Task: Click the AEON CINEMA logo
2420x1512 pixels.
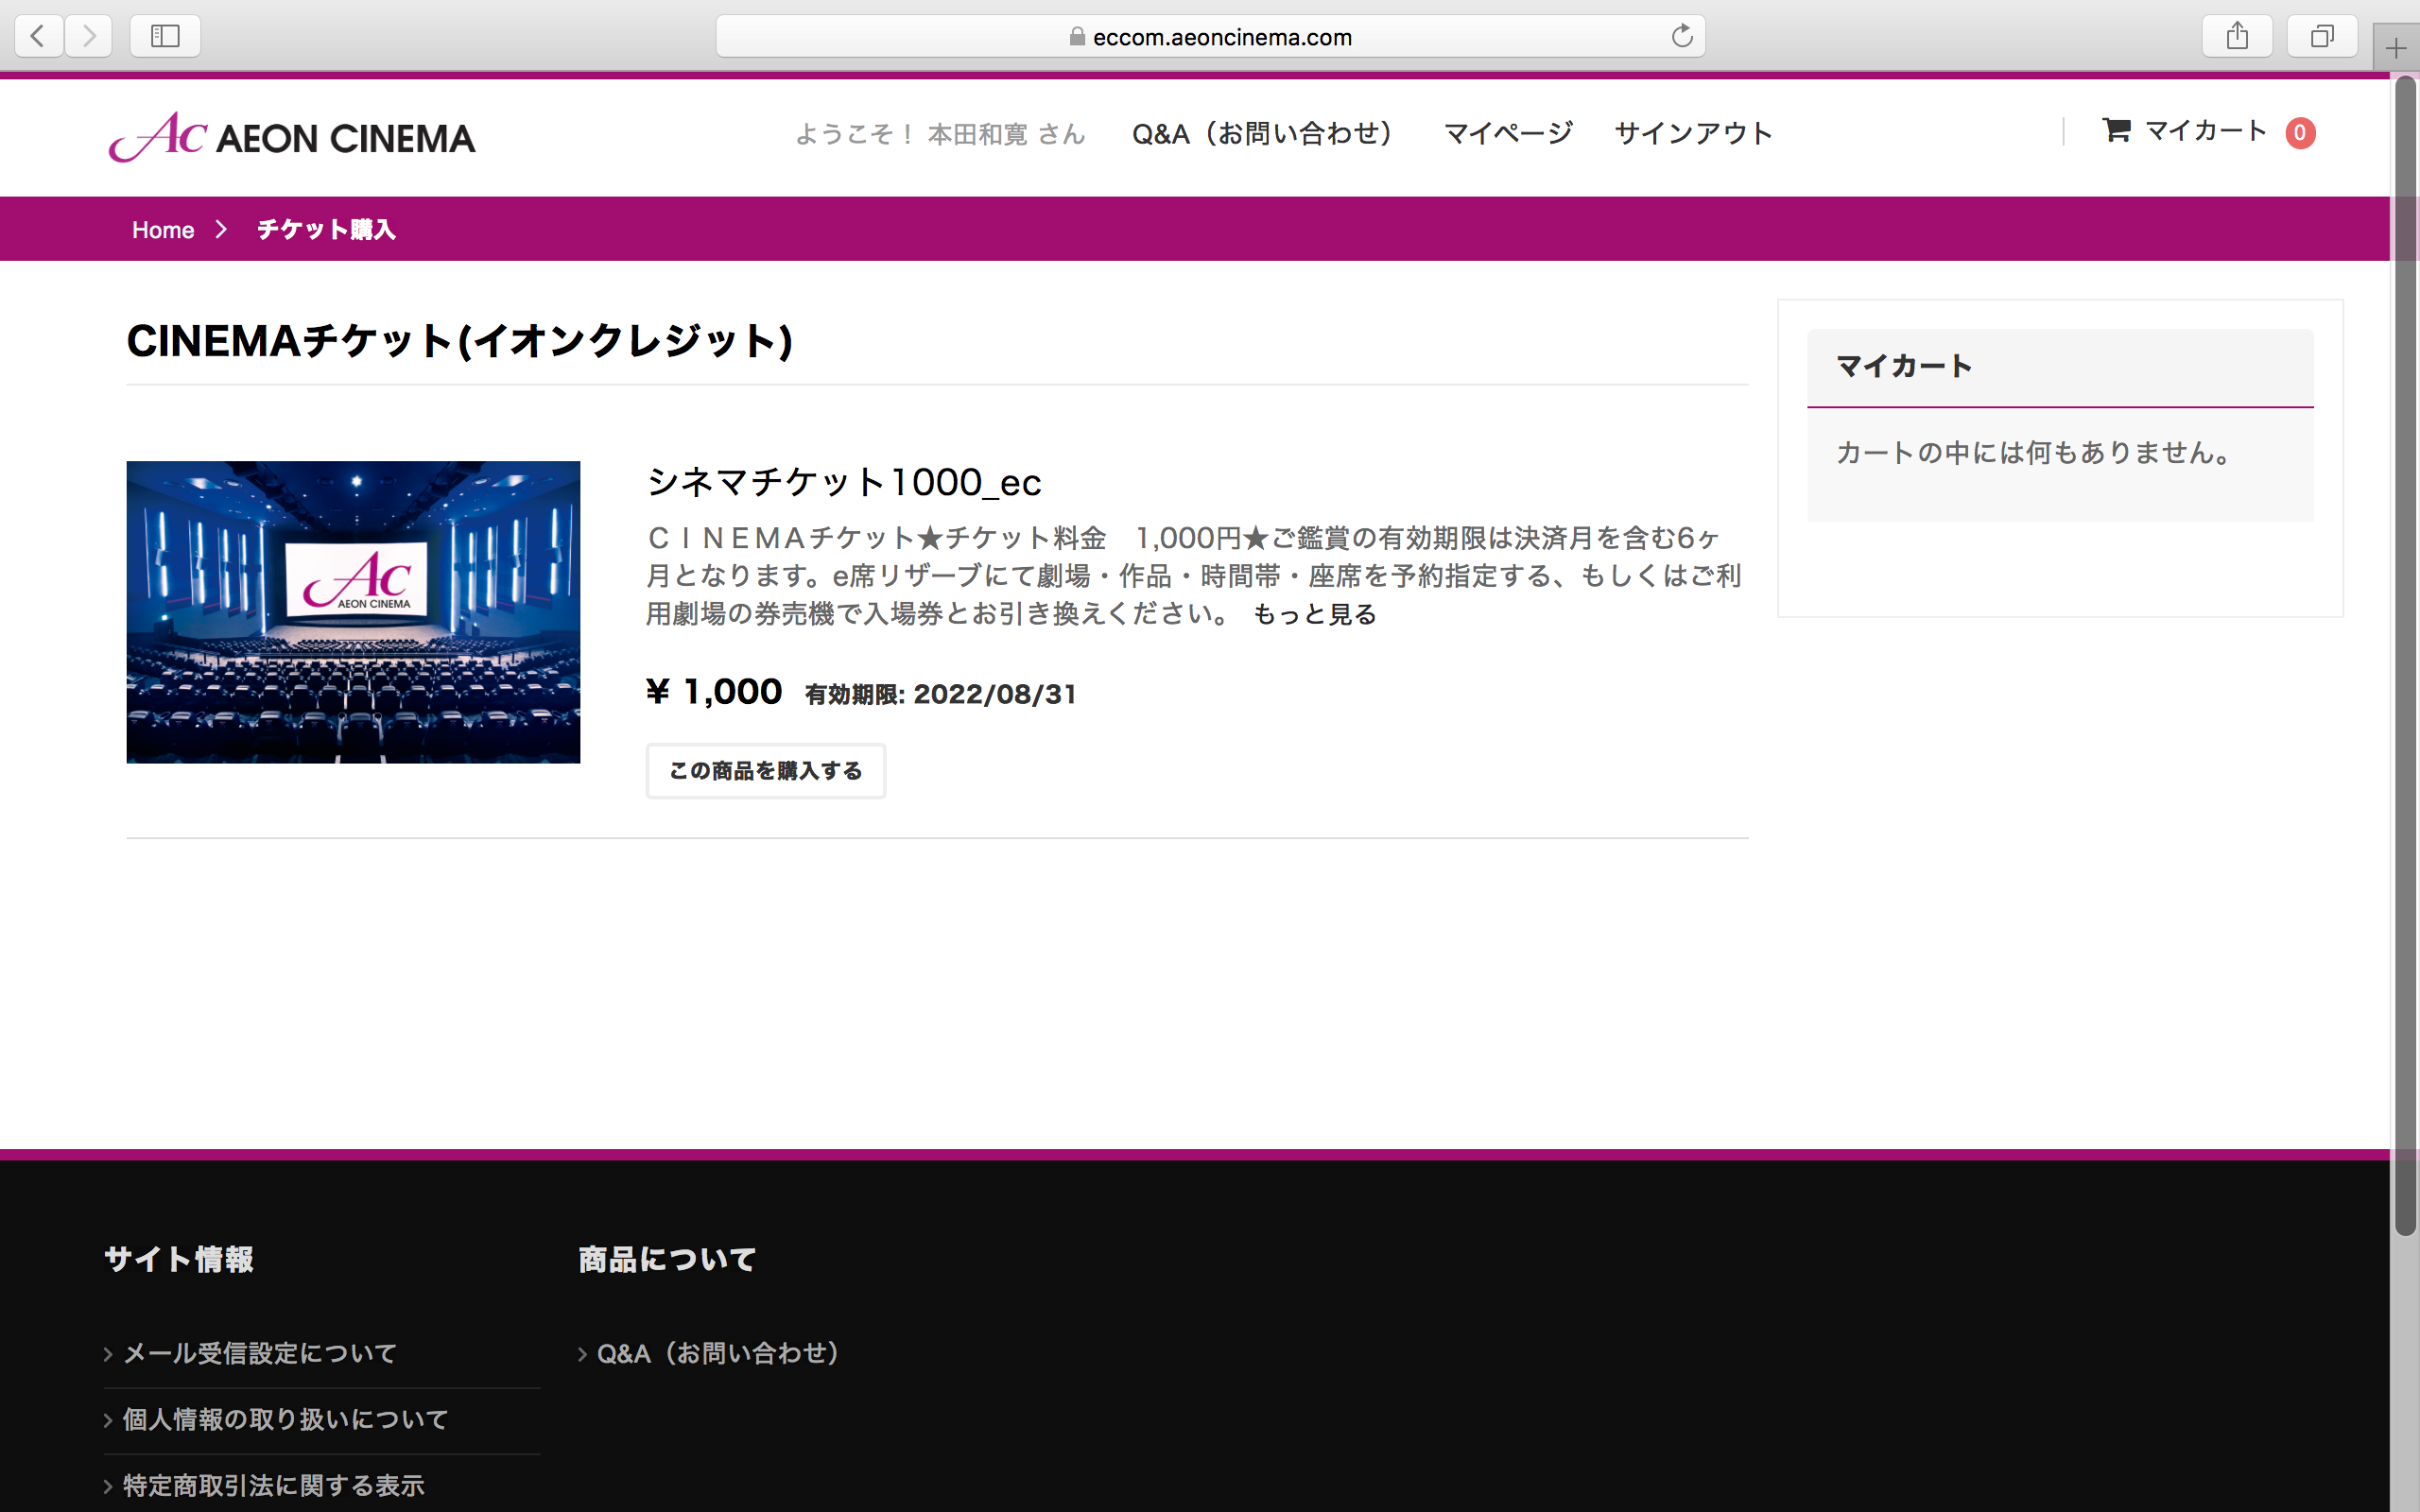Action: tap(291, 136)
